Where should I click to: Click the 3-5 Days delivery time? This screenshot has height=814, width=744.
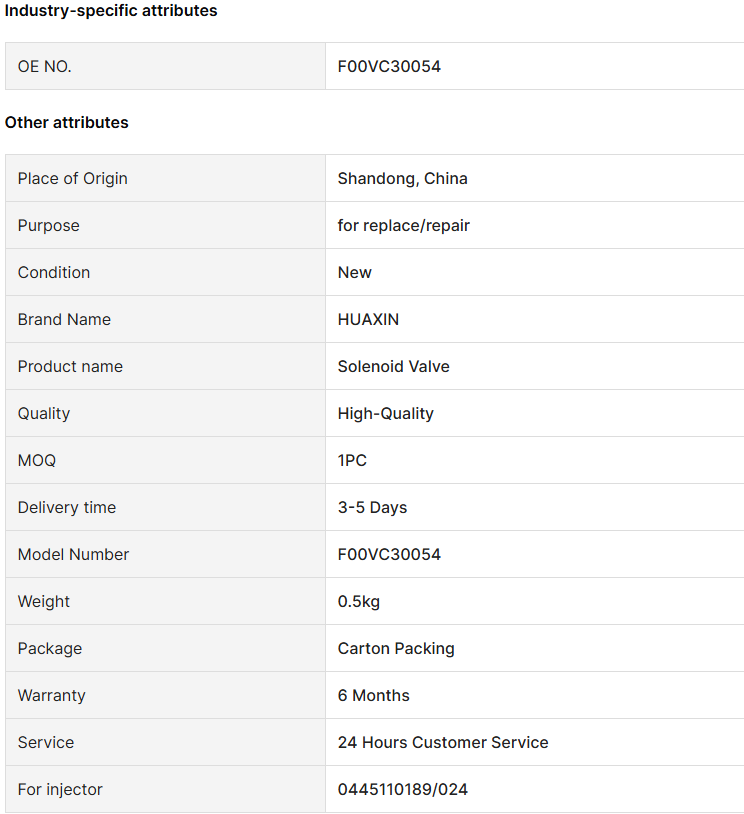tap(372, 507)
